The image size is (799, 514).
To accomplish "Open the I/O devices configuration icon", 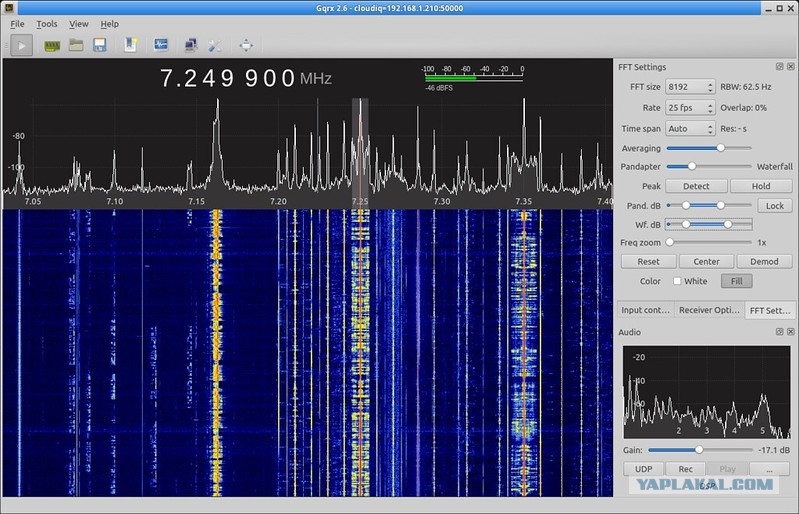I will [x=52, y=46].
